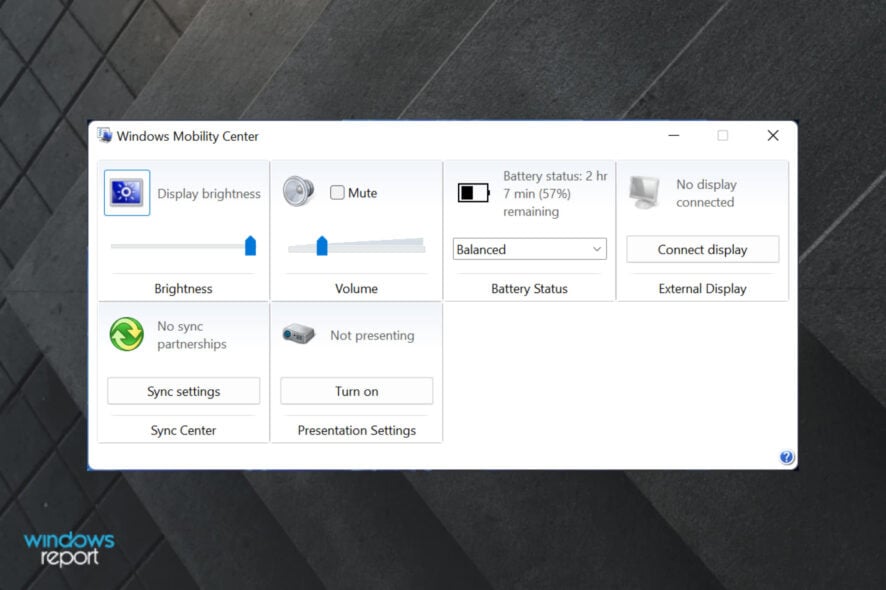Click the Battery Status section label
The height and width of the screenshot is (590, 886).
coord(529,288)
